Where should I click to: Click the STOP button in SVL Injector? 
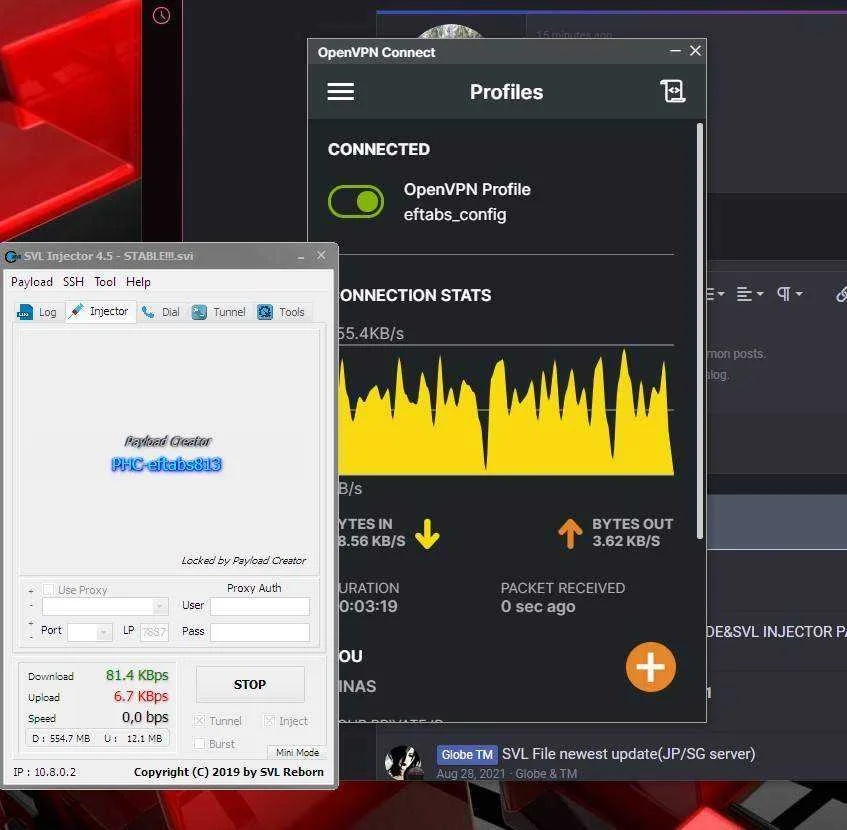tap(250, 684)
